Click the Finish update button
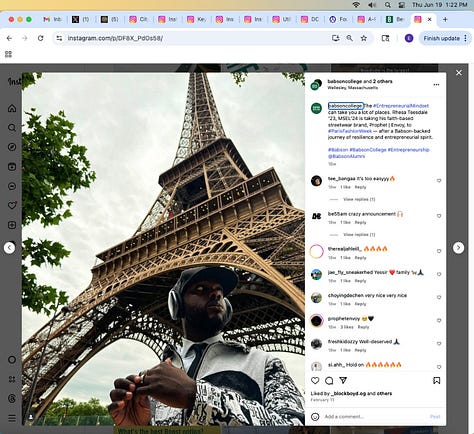Image resolution: width=474 pixels, height=434 pixels. (442, 38)
